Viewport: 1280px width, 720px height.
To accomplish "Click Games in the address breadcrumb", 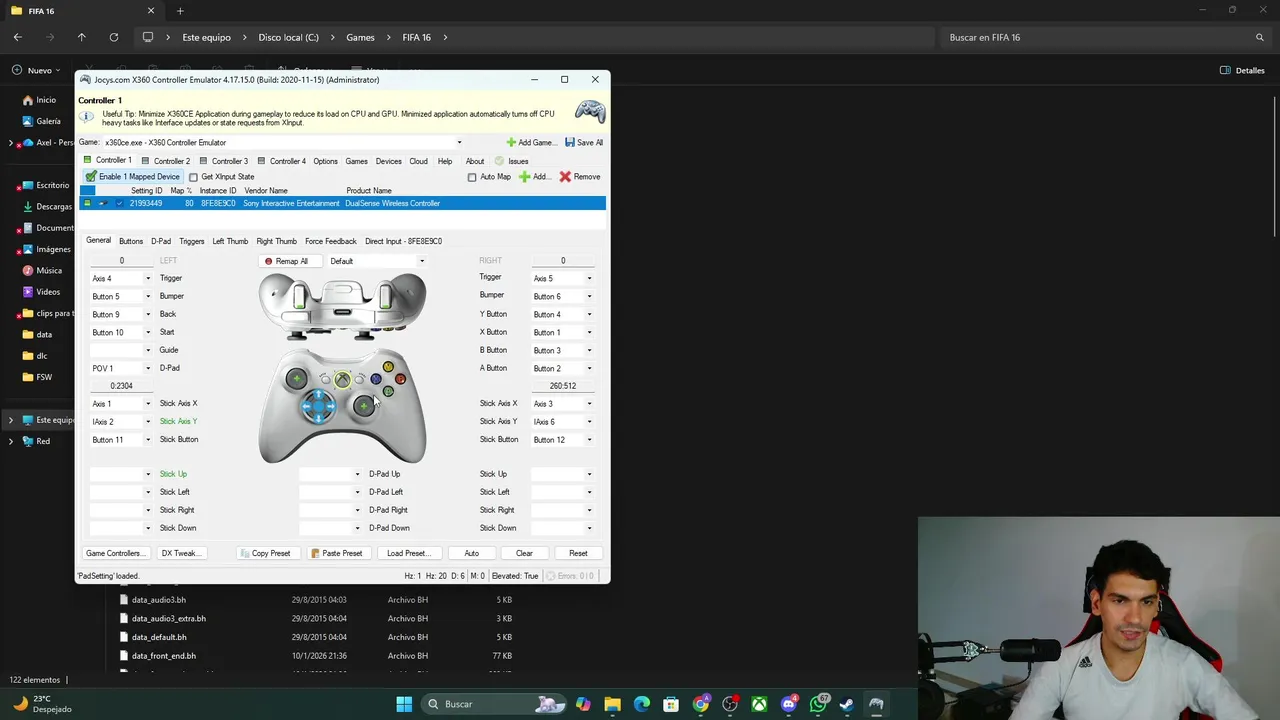I will (360, 37).
